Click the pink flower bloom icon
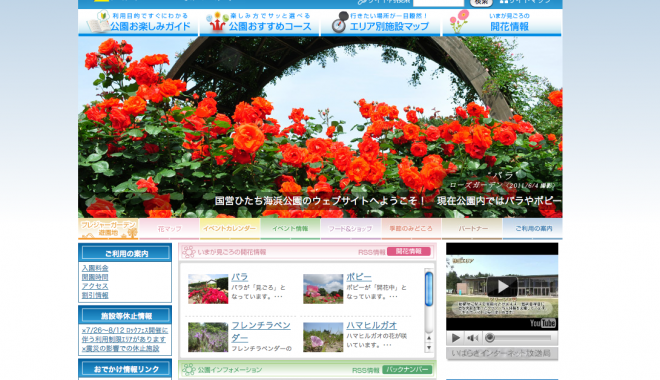 [x=459, y=21]
